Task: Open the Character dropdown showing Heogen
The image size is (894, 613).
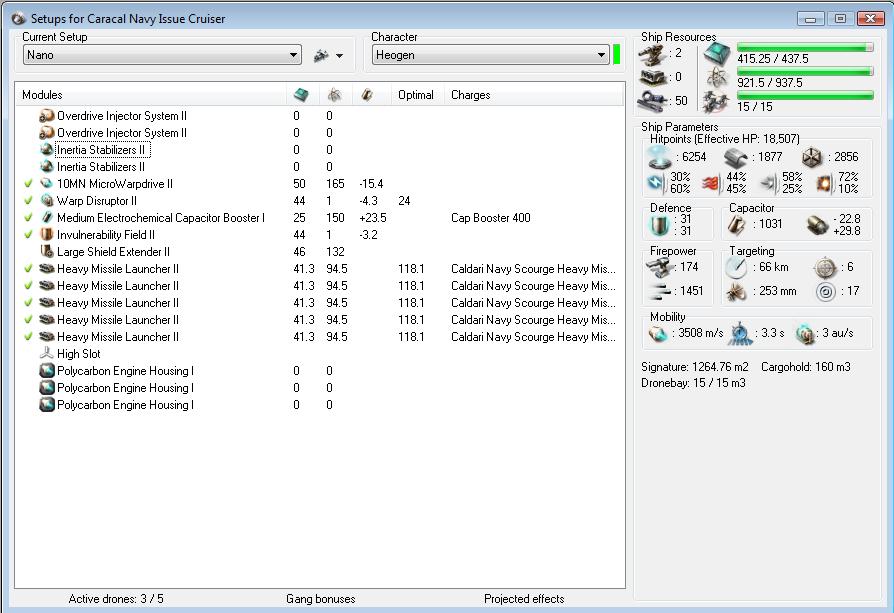Action: click(490, 55)
